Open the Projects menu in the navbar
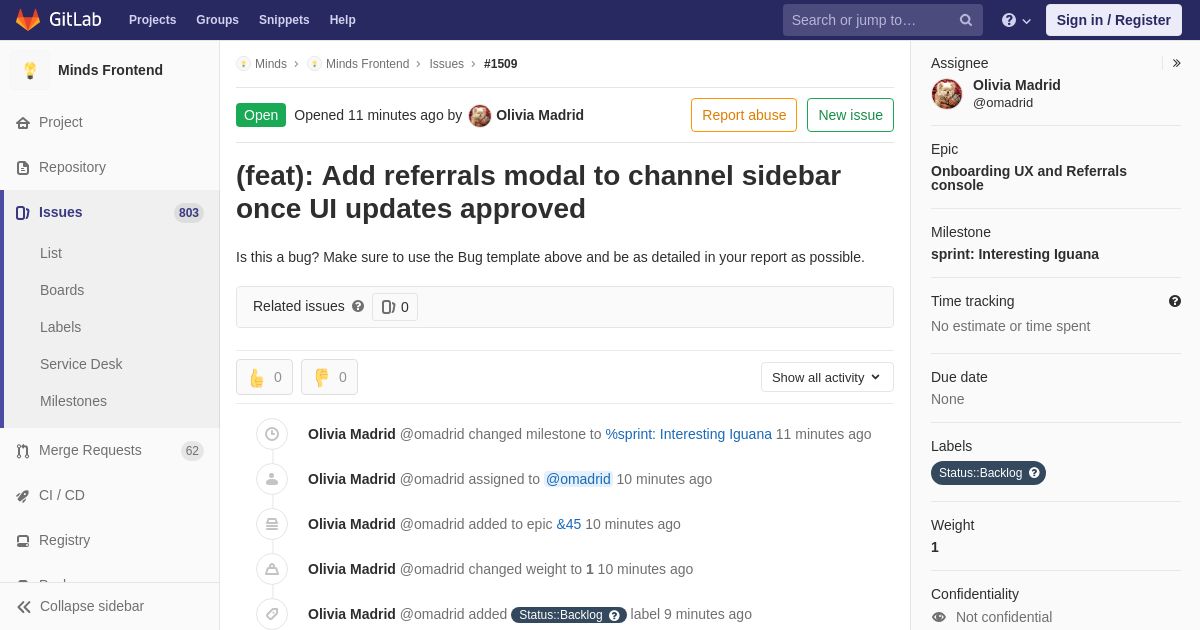The width and height of the screenshot is (1200, 630). coord(152,20)
